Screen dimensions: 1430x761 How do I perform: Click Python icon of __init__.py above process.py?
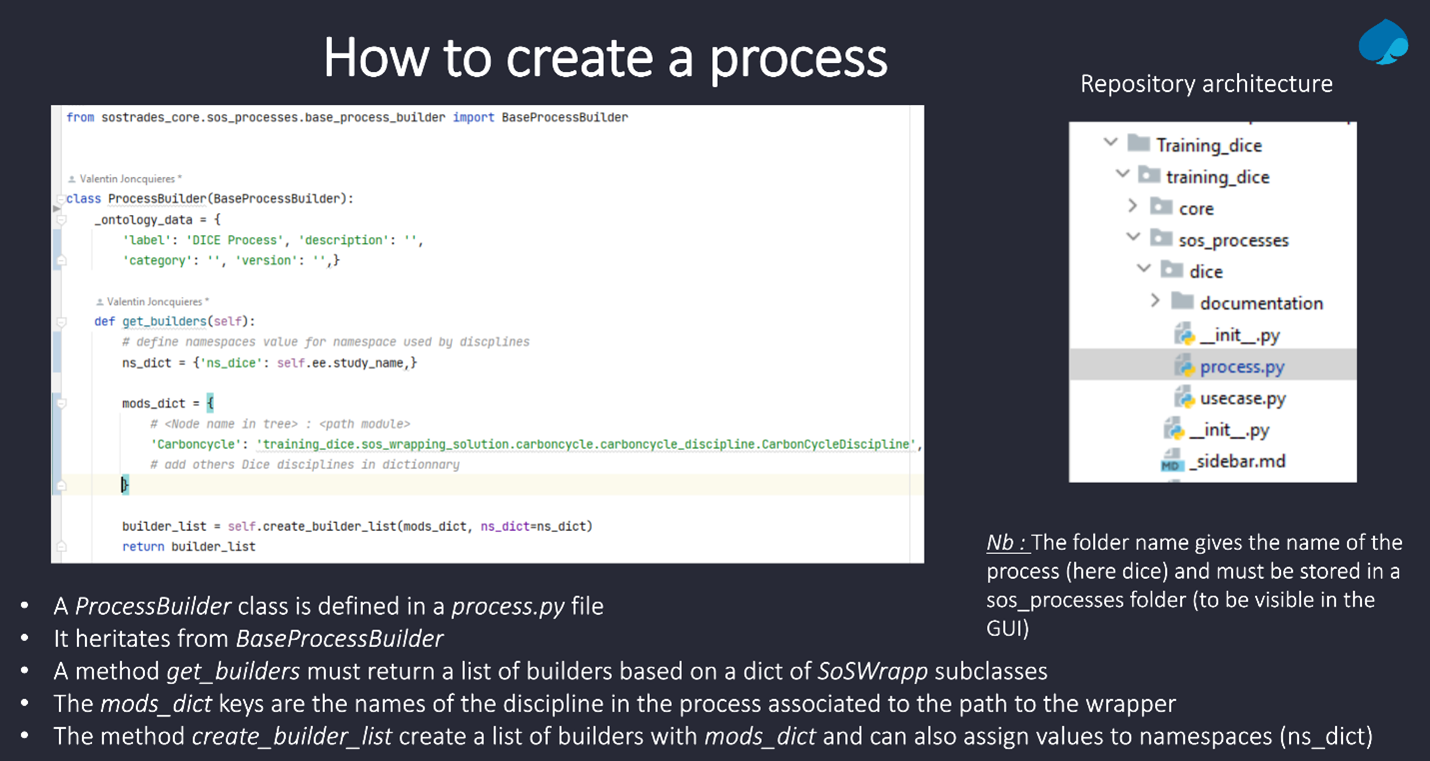[1184, 334]
